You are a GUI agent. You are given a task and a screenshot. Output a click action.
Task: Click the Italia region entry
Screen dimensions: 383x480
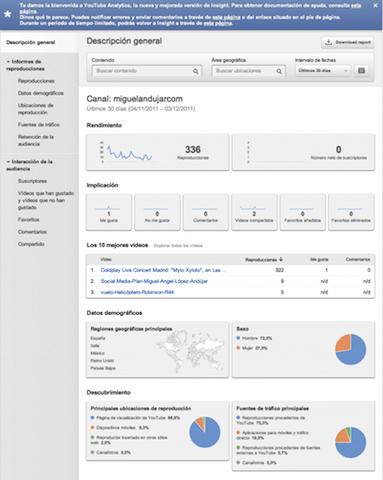pyautogui.click(x=95, y=346)
